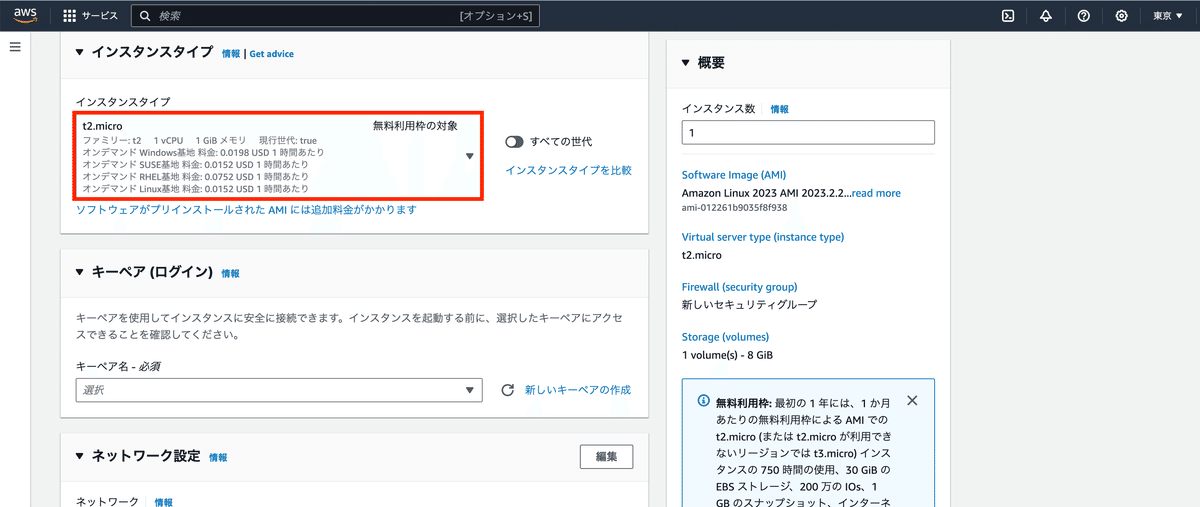Click the 1 volume(s) - 8 GiB text
The height and width of the screenshot is (507, 1200).
click(727, 355)
